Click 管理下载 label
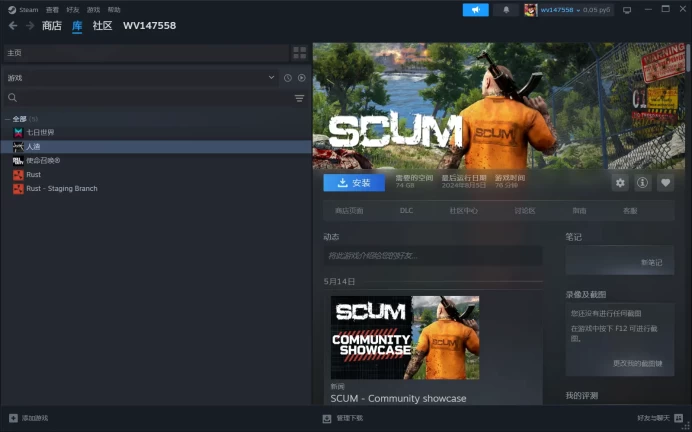This screenshot has width=692, height=432. click(350, 418)
